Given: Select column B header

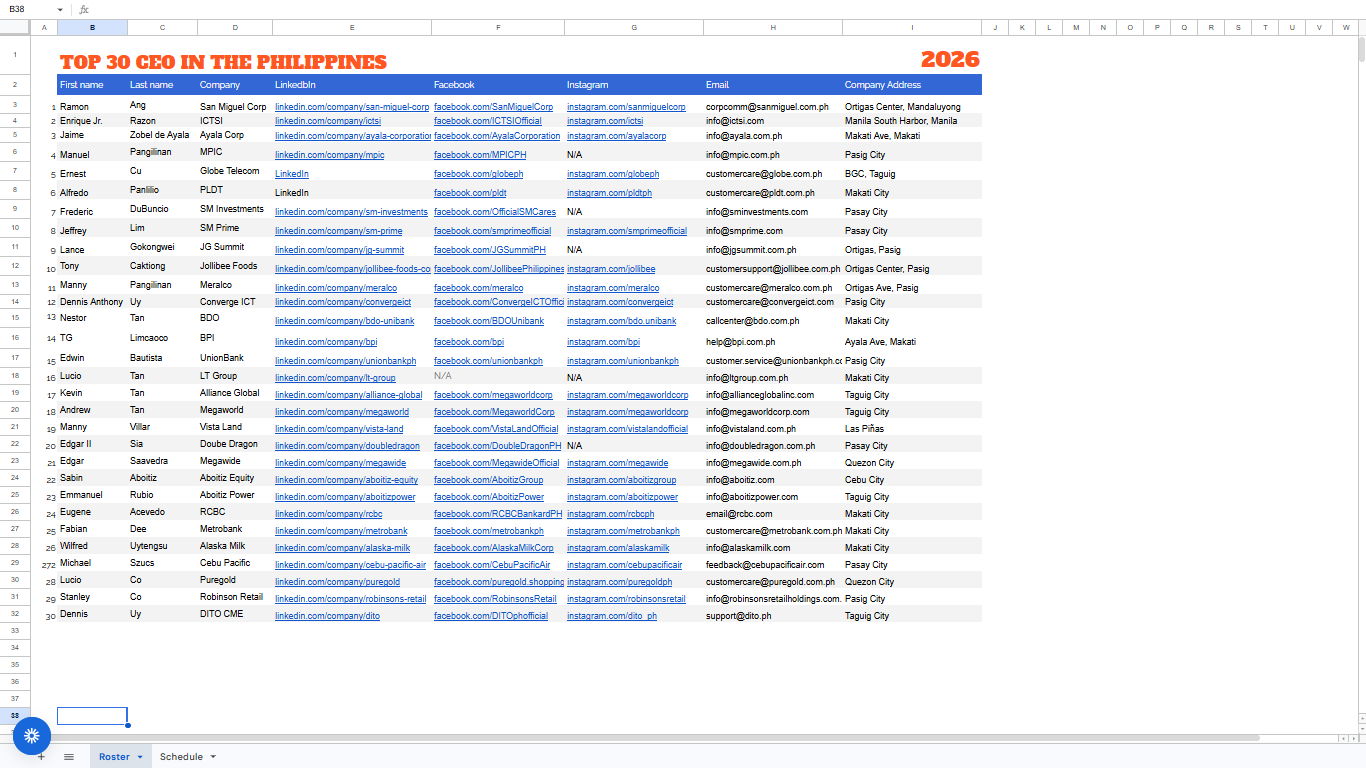Looking at the screenshot, I should tap(92, 27).
